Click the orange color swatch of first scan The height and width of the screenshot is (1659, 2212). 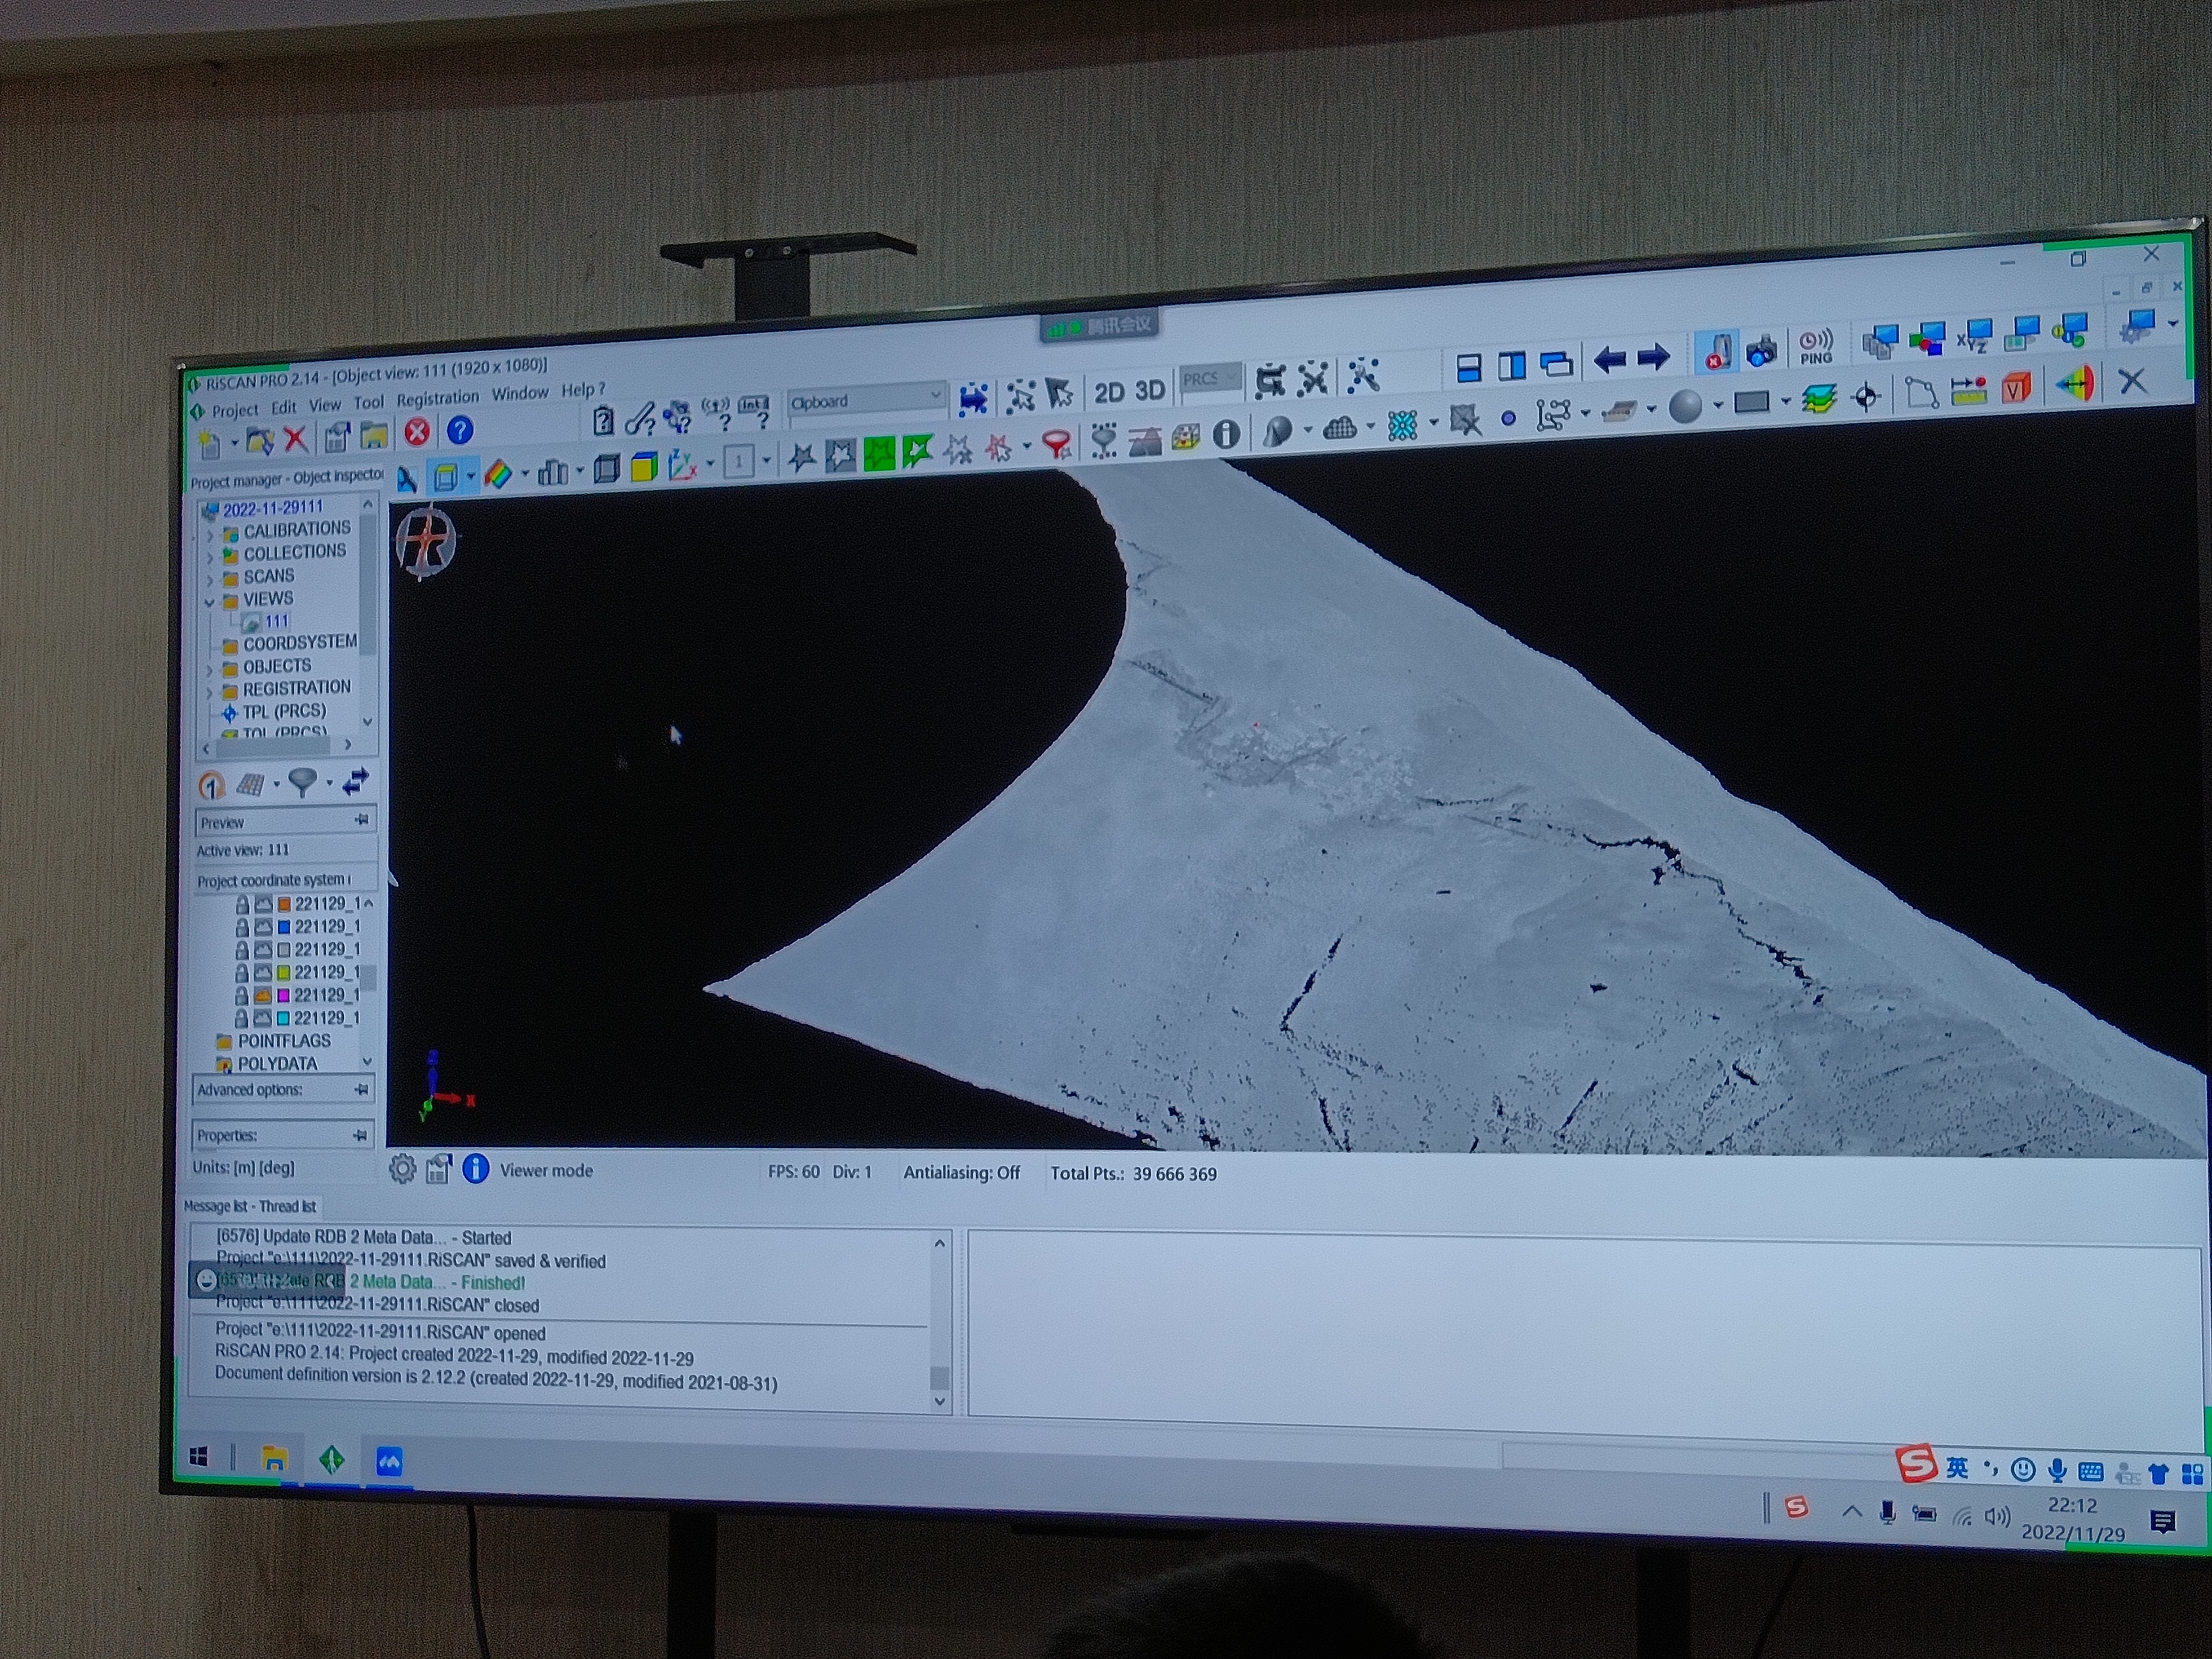point(284,904)
